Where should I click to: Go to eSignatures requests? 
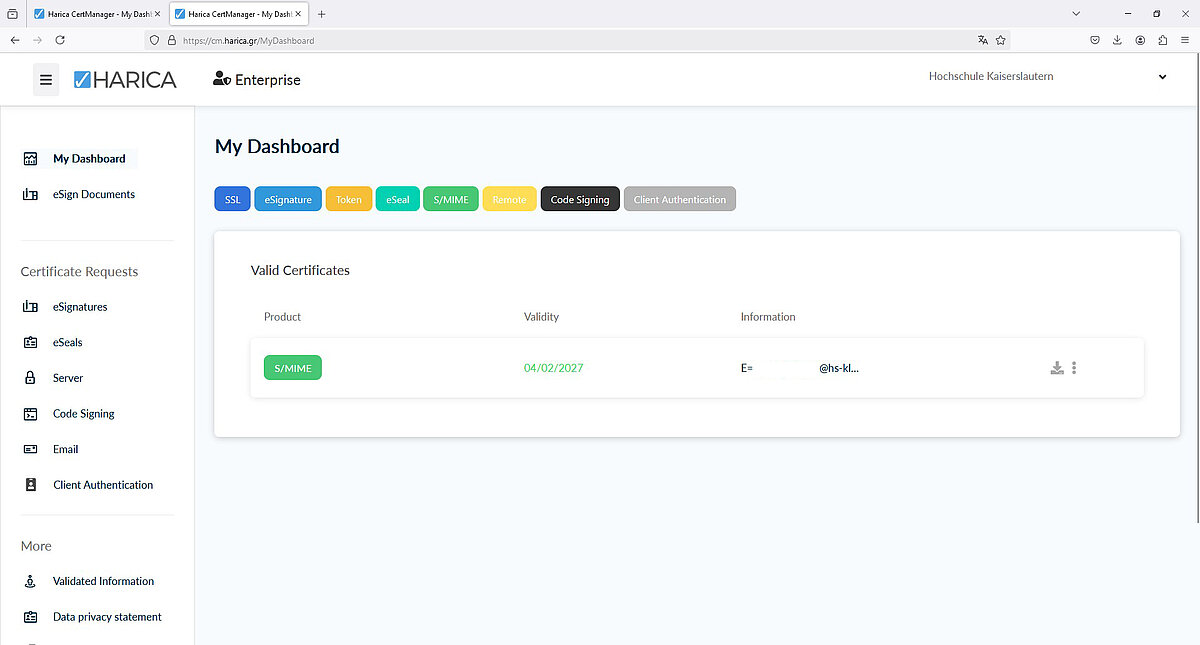coord(80,307)
